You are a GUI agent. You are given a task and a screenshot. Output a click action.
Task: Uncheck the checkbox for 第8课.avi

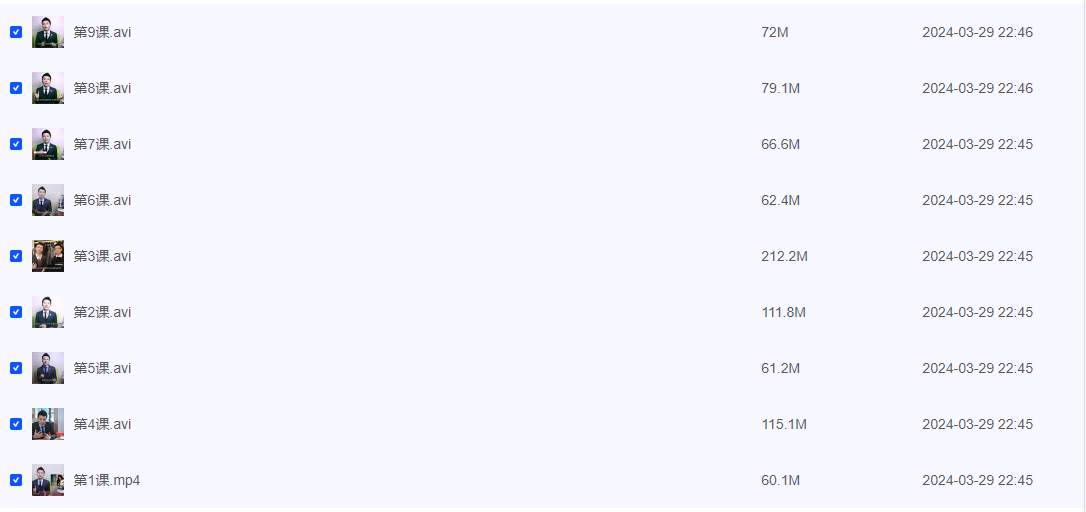pos(16,88)
